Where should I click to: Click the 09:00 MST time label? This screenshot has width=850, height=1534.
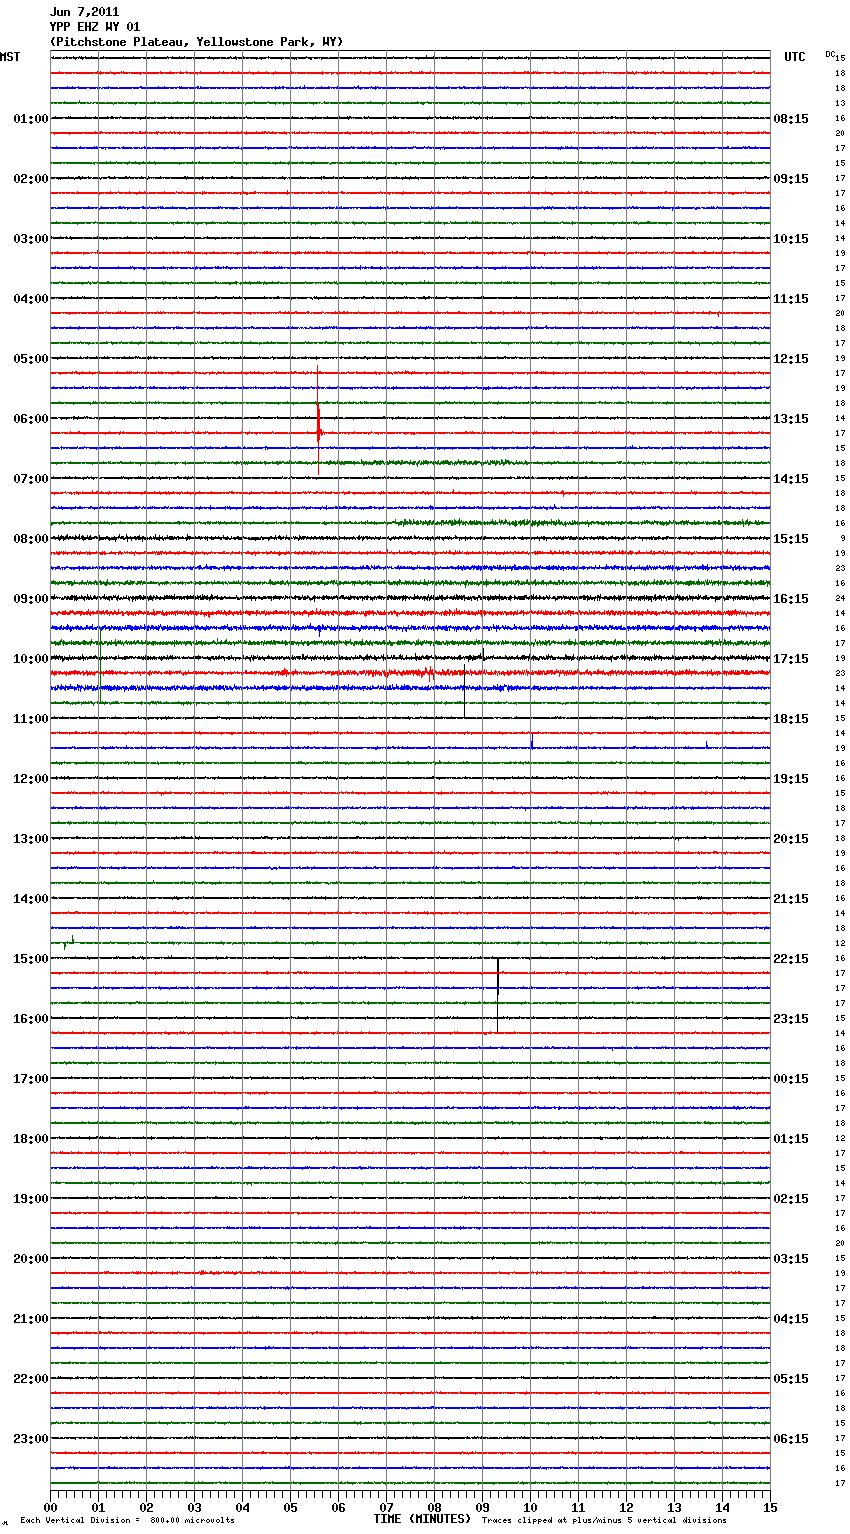tap(31, 599)
